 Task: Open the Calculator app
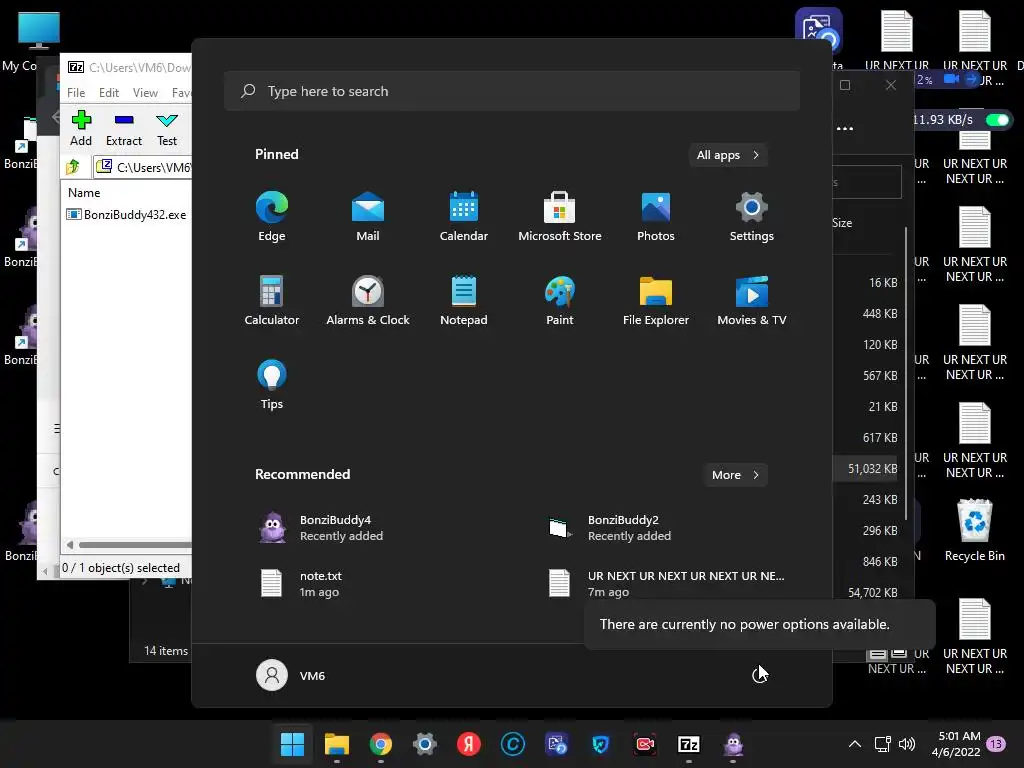272,300
